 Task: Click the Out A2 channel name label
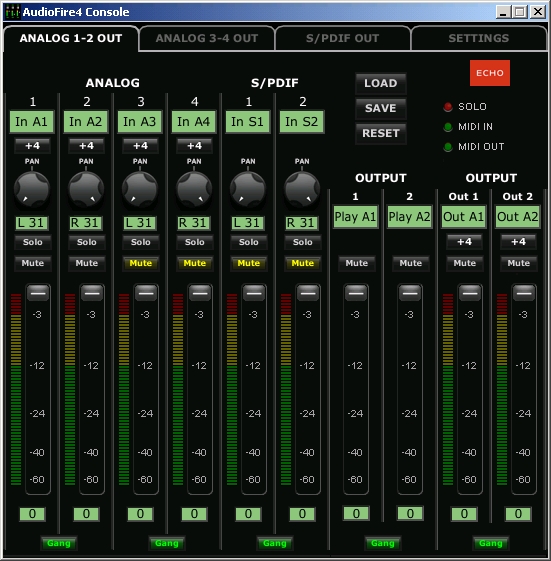[x=517, y=217]
